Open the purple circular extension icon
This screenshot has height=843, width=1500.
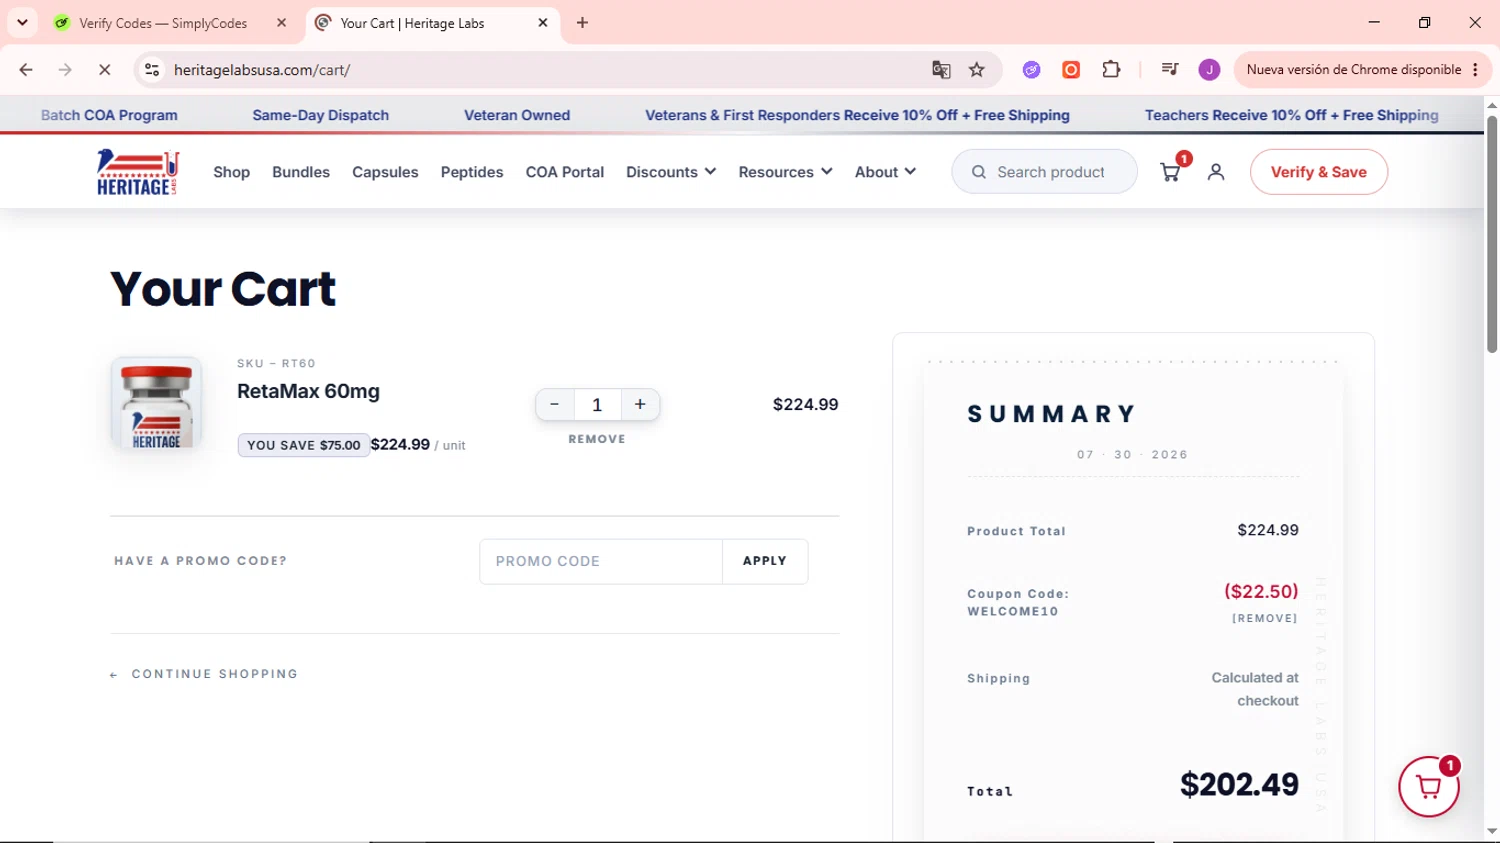[1031, 70]
